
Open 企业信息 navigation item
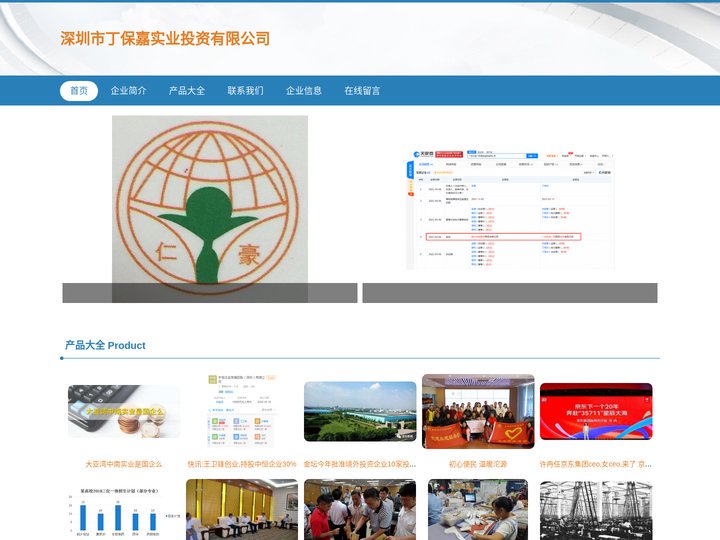(304, 91)
